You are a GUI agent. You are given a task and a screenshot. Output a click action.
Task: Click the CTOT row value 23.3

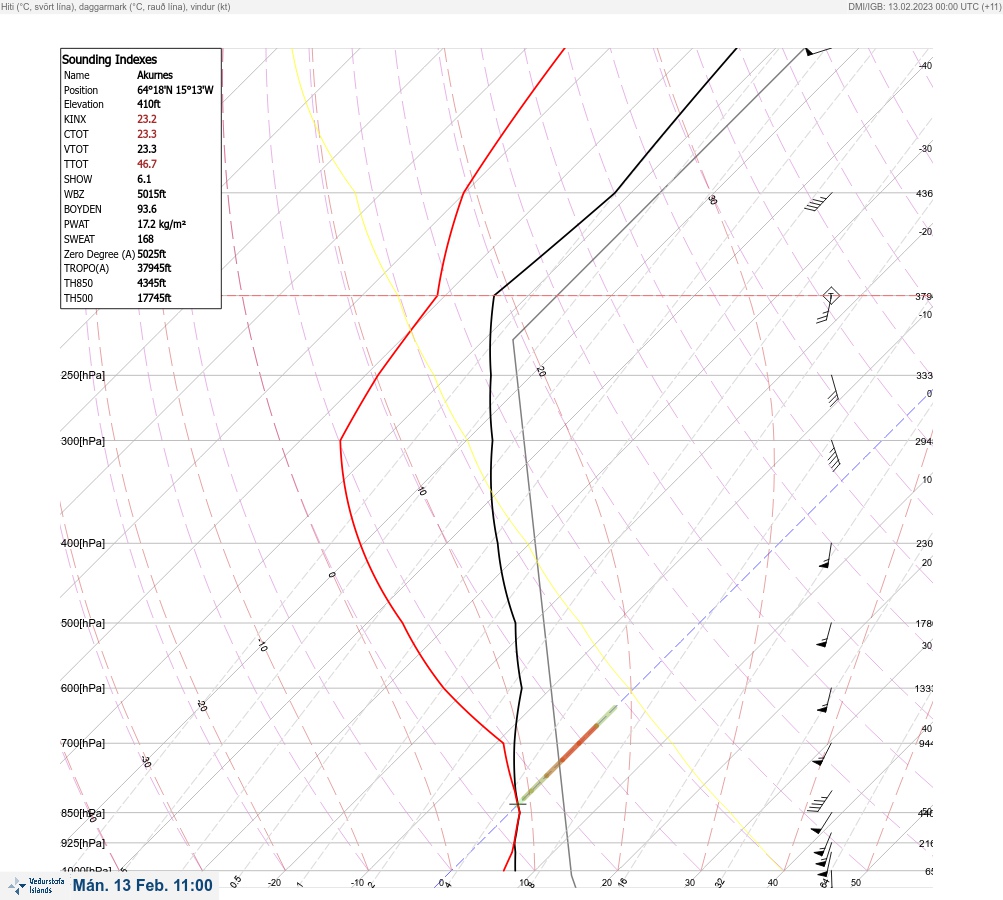tap(146, 134)
